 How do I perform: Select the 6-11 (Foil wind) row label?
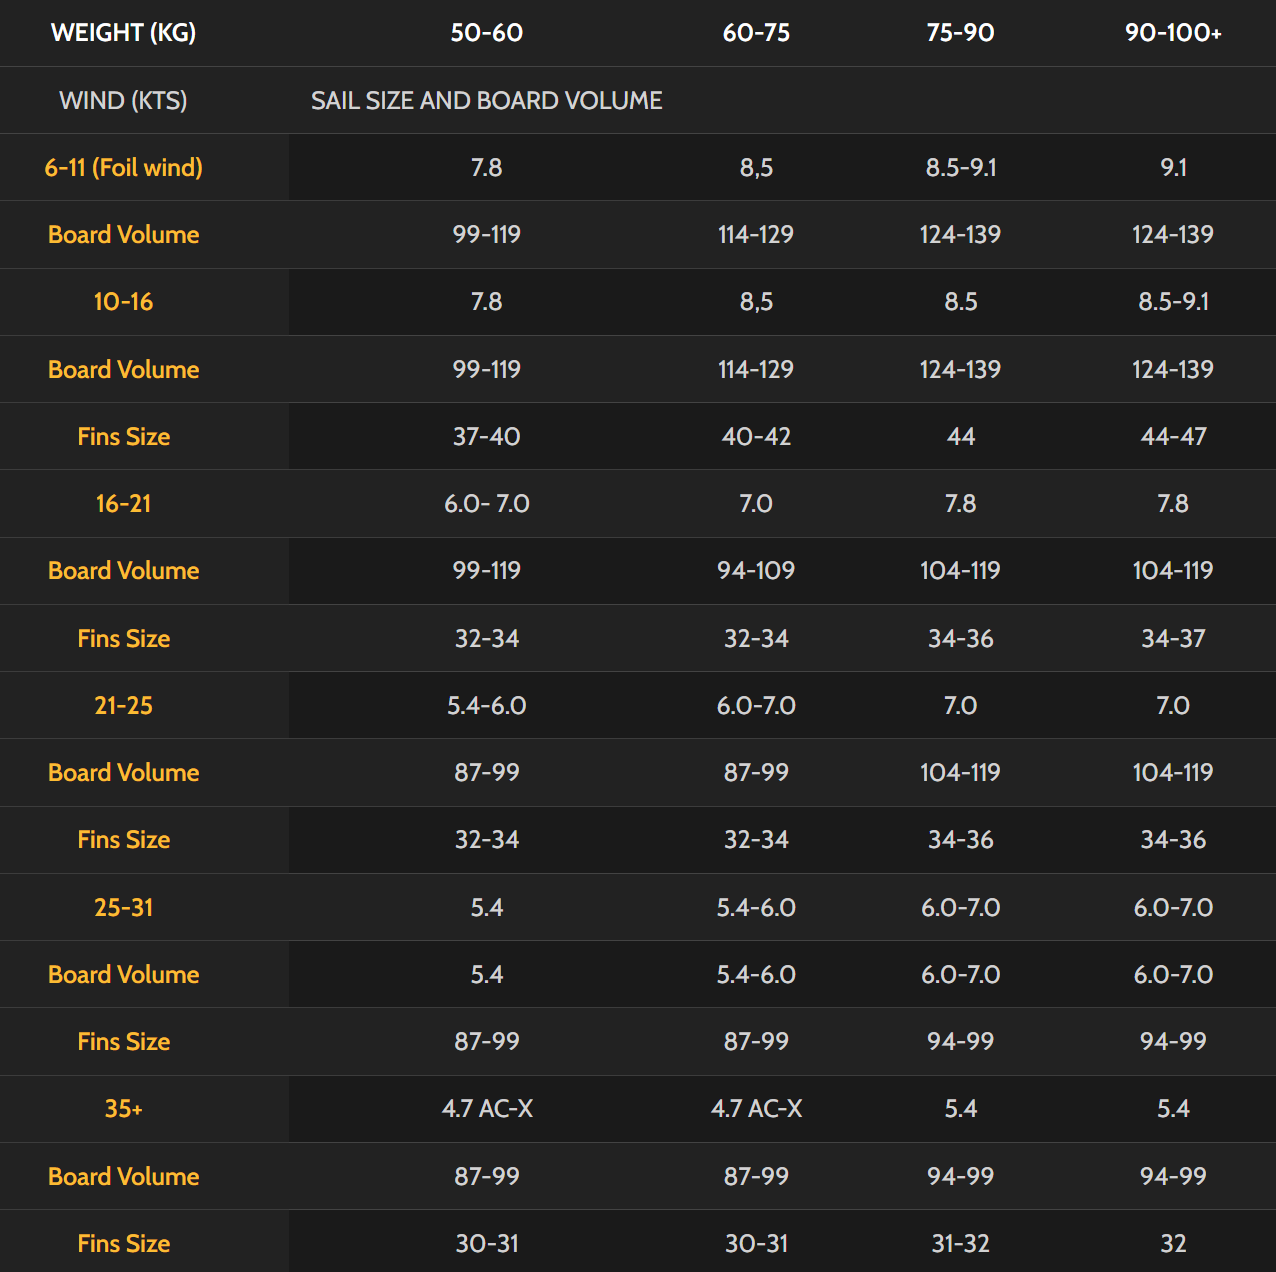123,167
